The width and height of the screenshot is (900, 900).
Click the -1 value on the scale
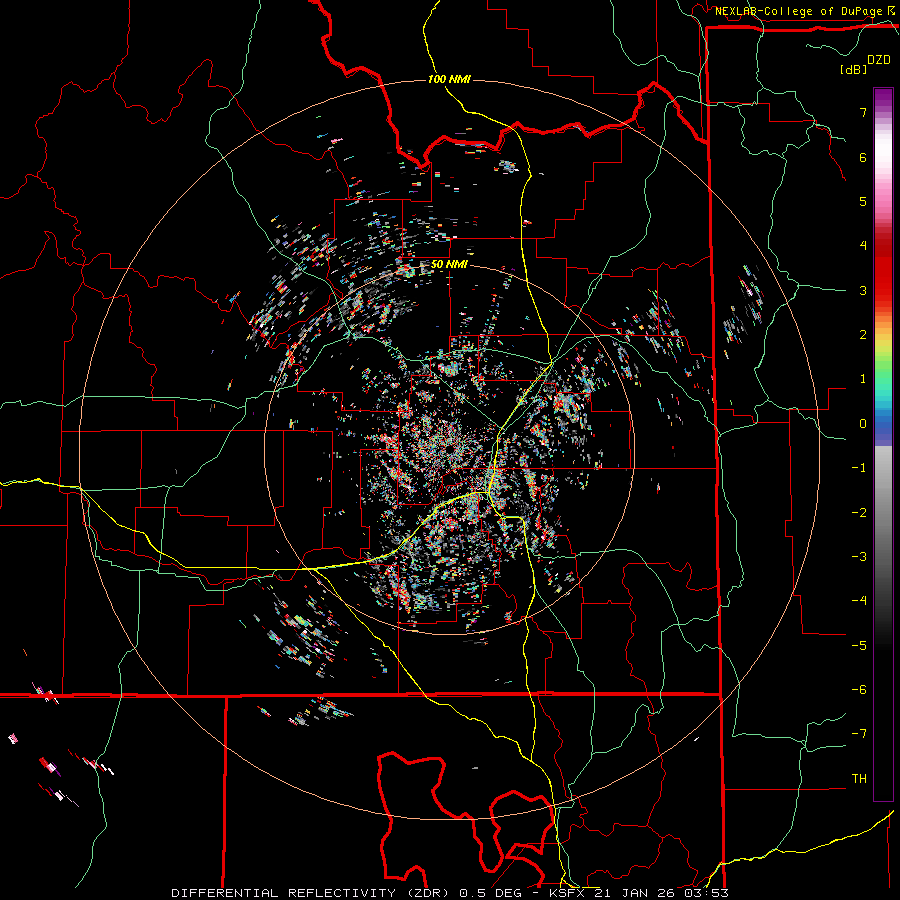click(859, 468)
